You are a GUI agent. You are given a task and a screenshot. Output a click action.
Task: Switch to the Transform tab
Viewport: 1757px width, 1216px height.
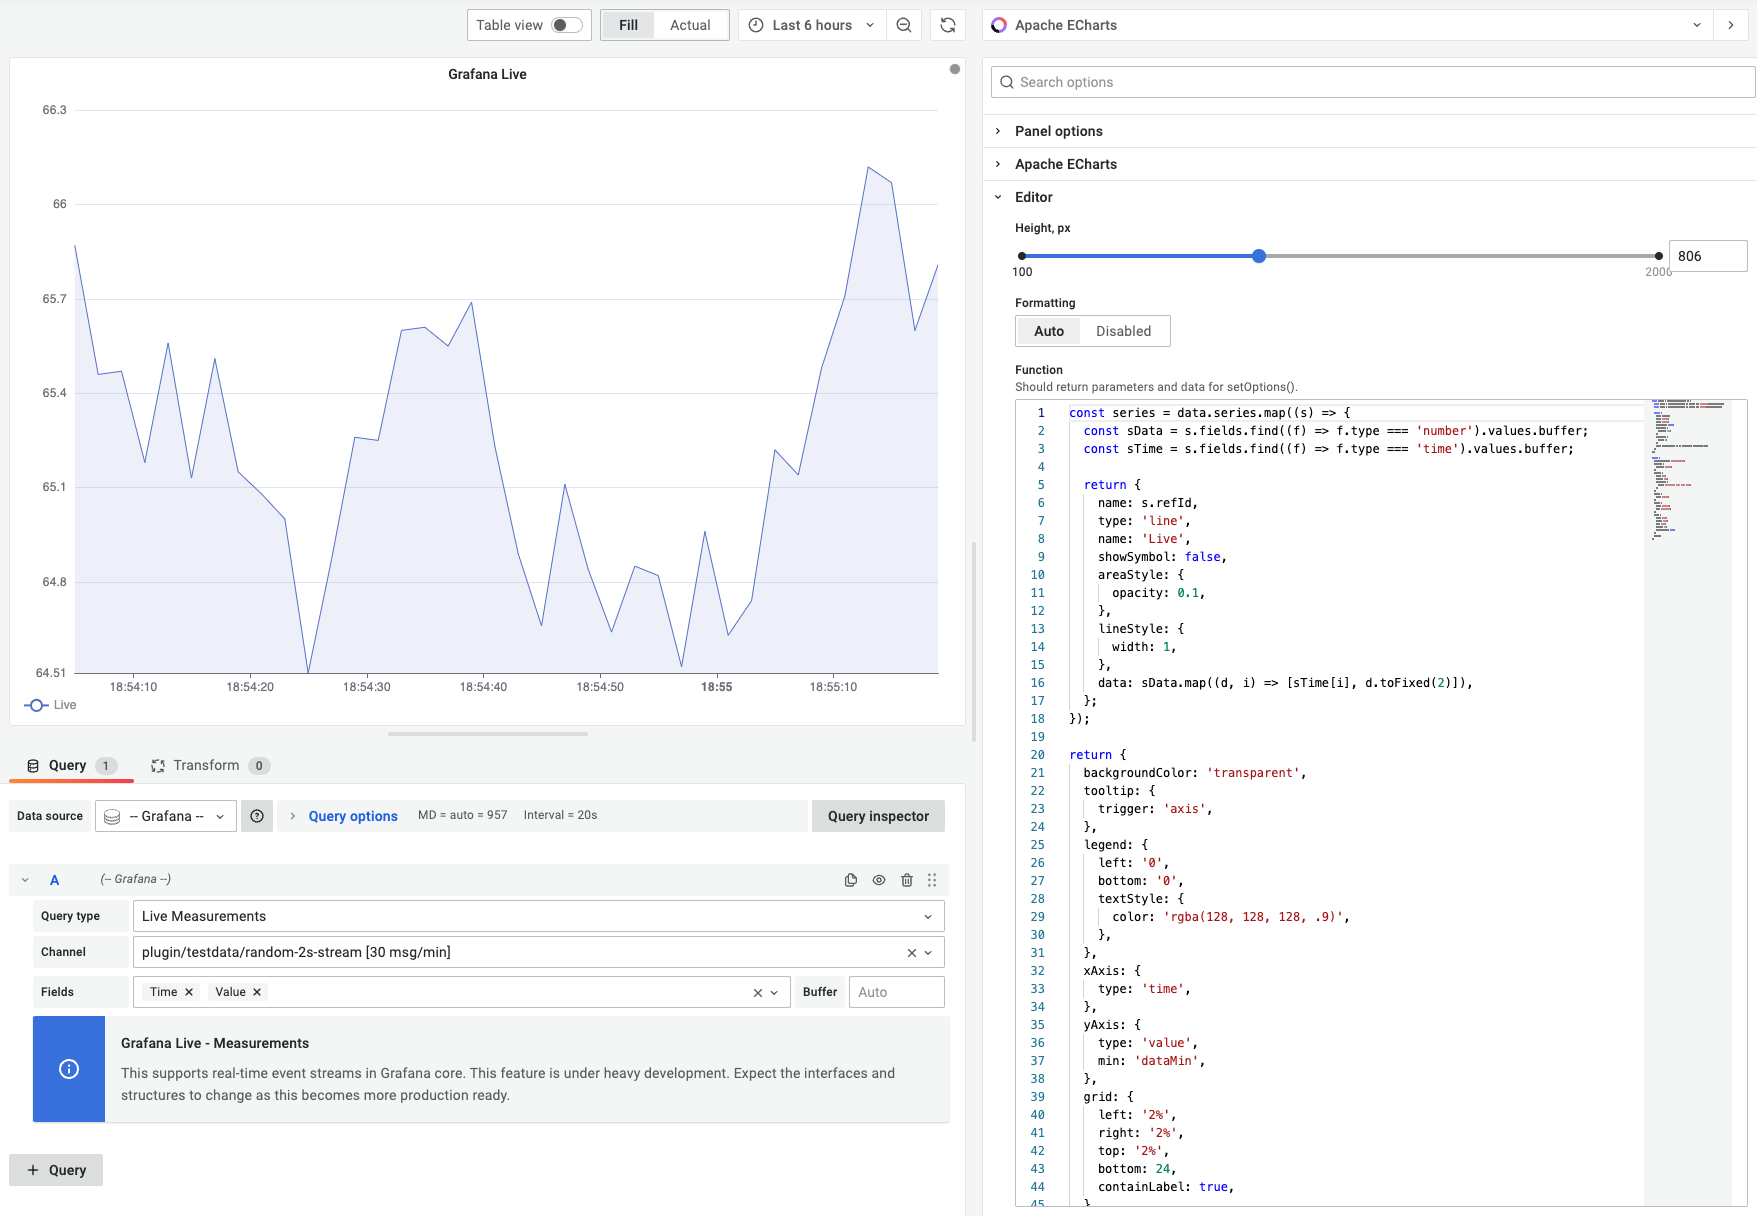(x=209, y=766)
